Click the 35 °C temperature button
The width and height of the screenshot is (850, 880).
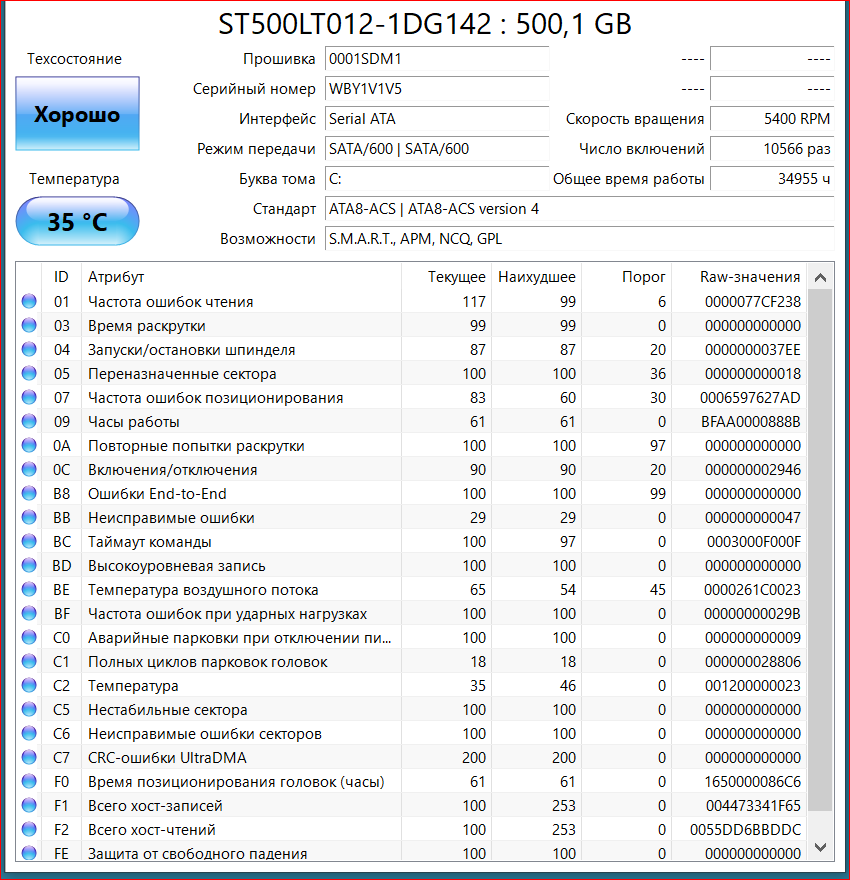77,221
